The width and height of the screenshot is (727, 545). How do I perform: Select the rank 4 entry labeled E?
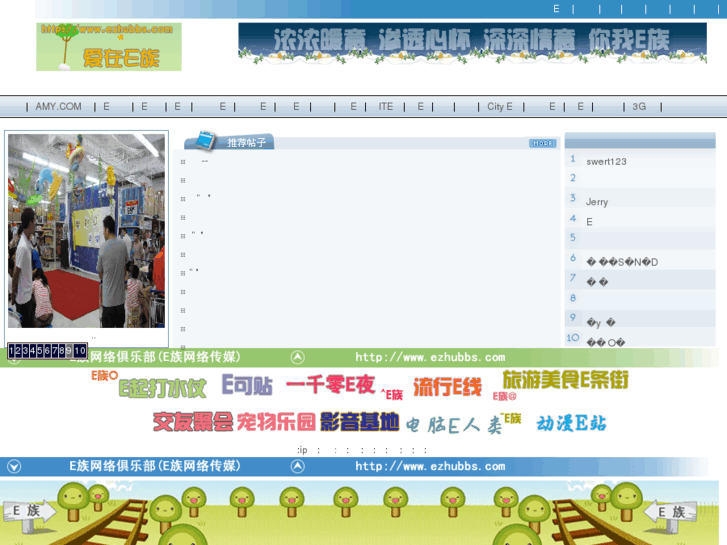pyautogui.click(x=589, y=222)
